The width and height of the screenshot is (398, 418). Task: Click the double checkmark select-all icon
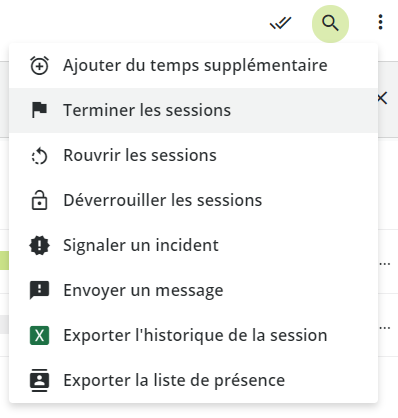tap(281, 23)
